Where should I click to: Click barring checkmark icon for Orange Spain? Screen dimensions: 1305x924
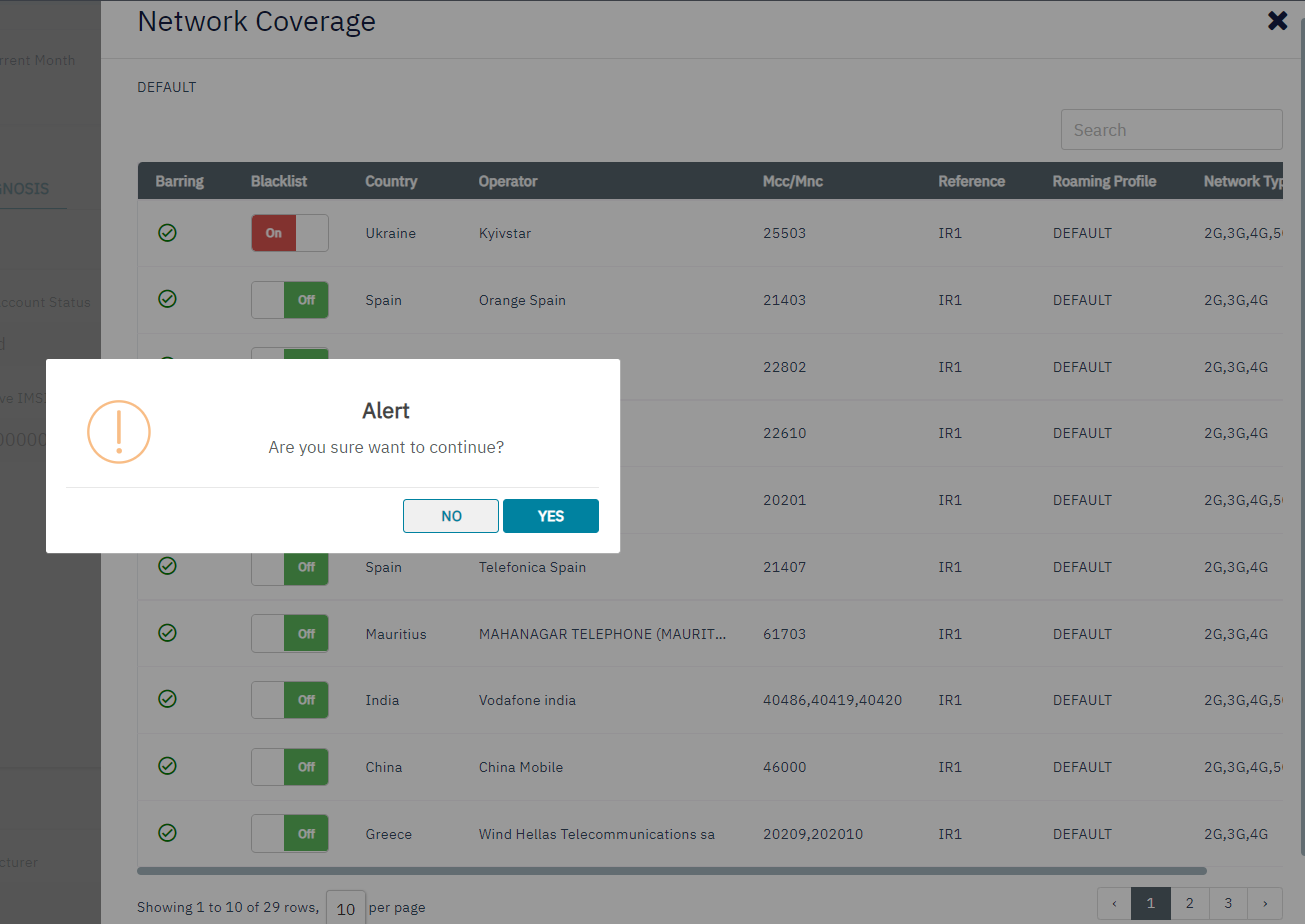click(x=168, y=299)
